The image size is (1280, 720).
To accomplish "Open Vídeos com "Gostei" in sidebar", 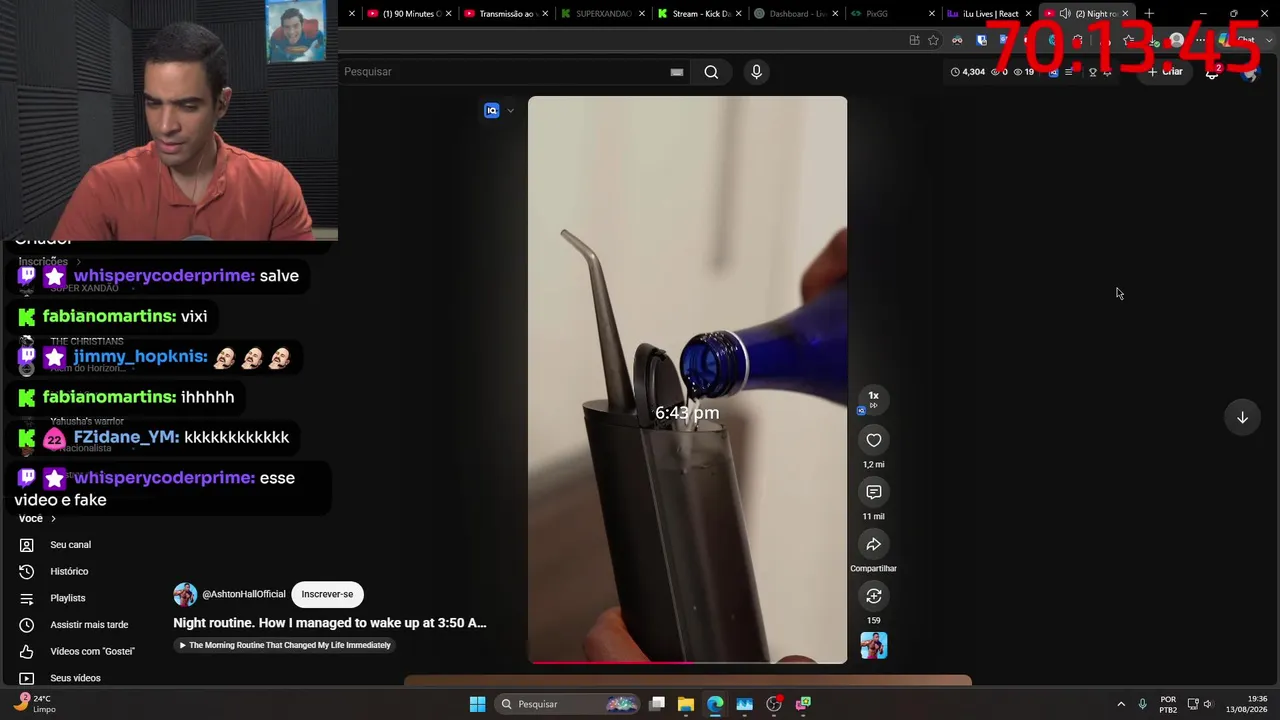I will pyautogui.click(x=92, y=651).
